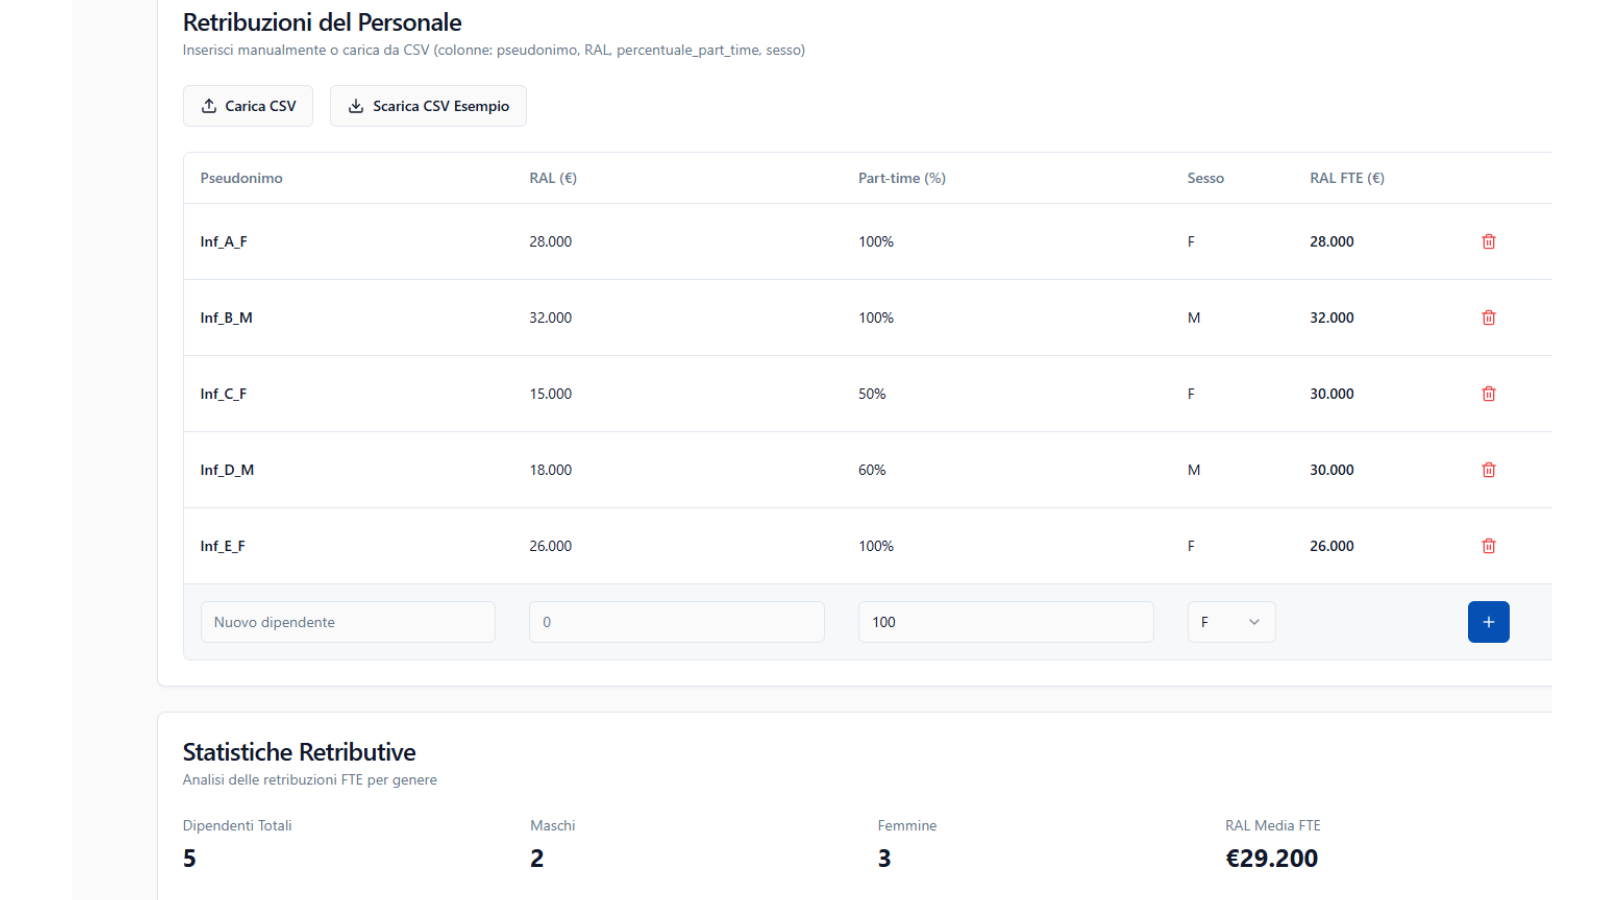The height and width of the screenshot is (900, 1600).
Task: Click the Part-time (%) column header
Action: click(901, 178)
